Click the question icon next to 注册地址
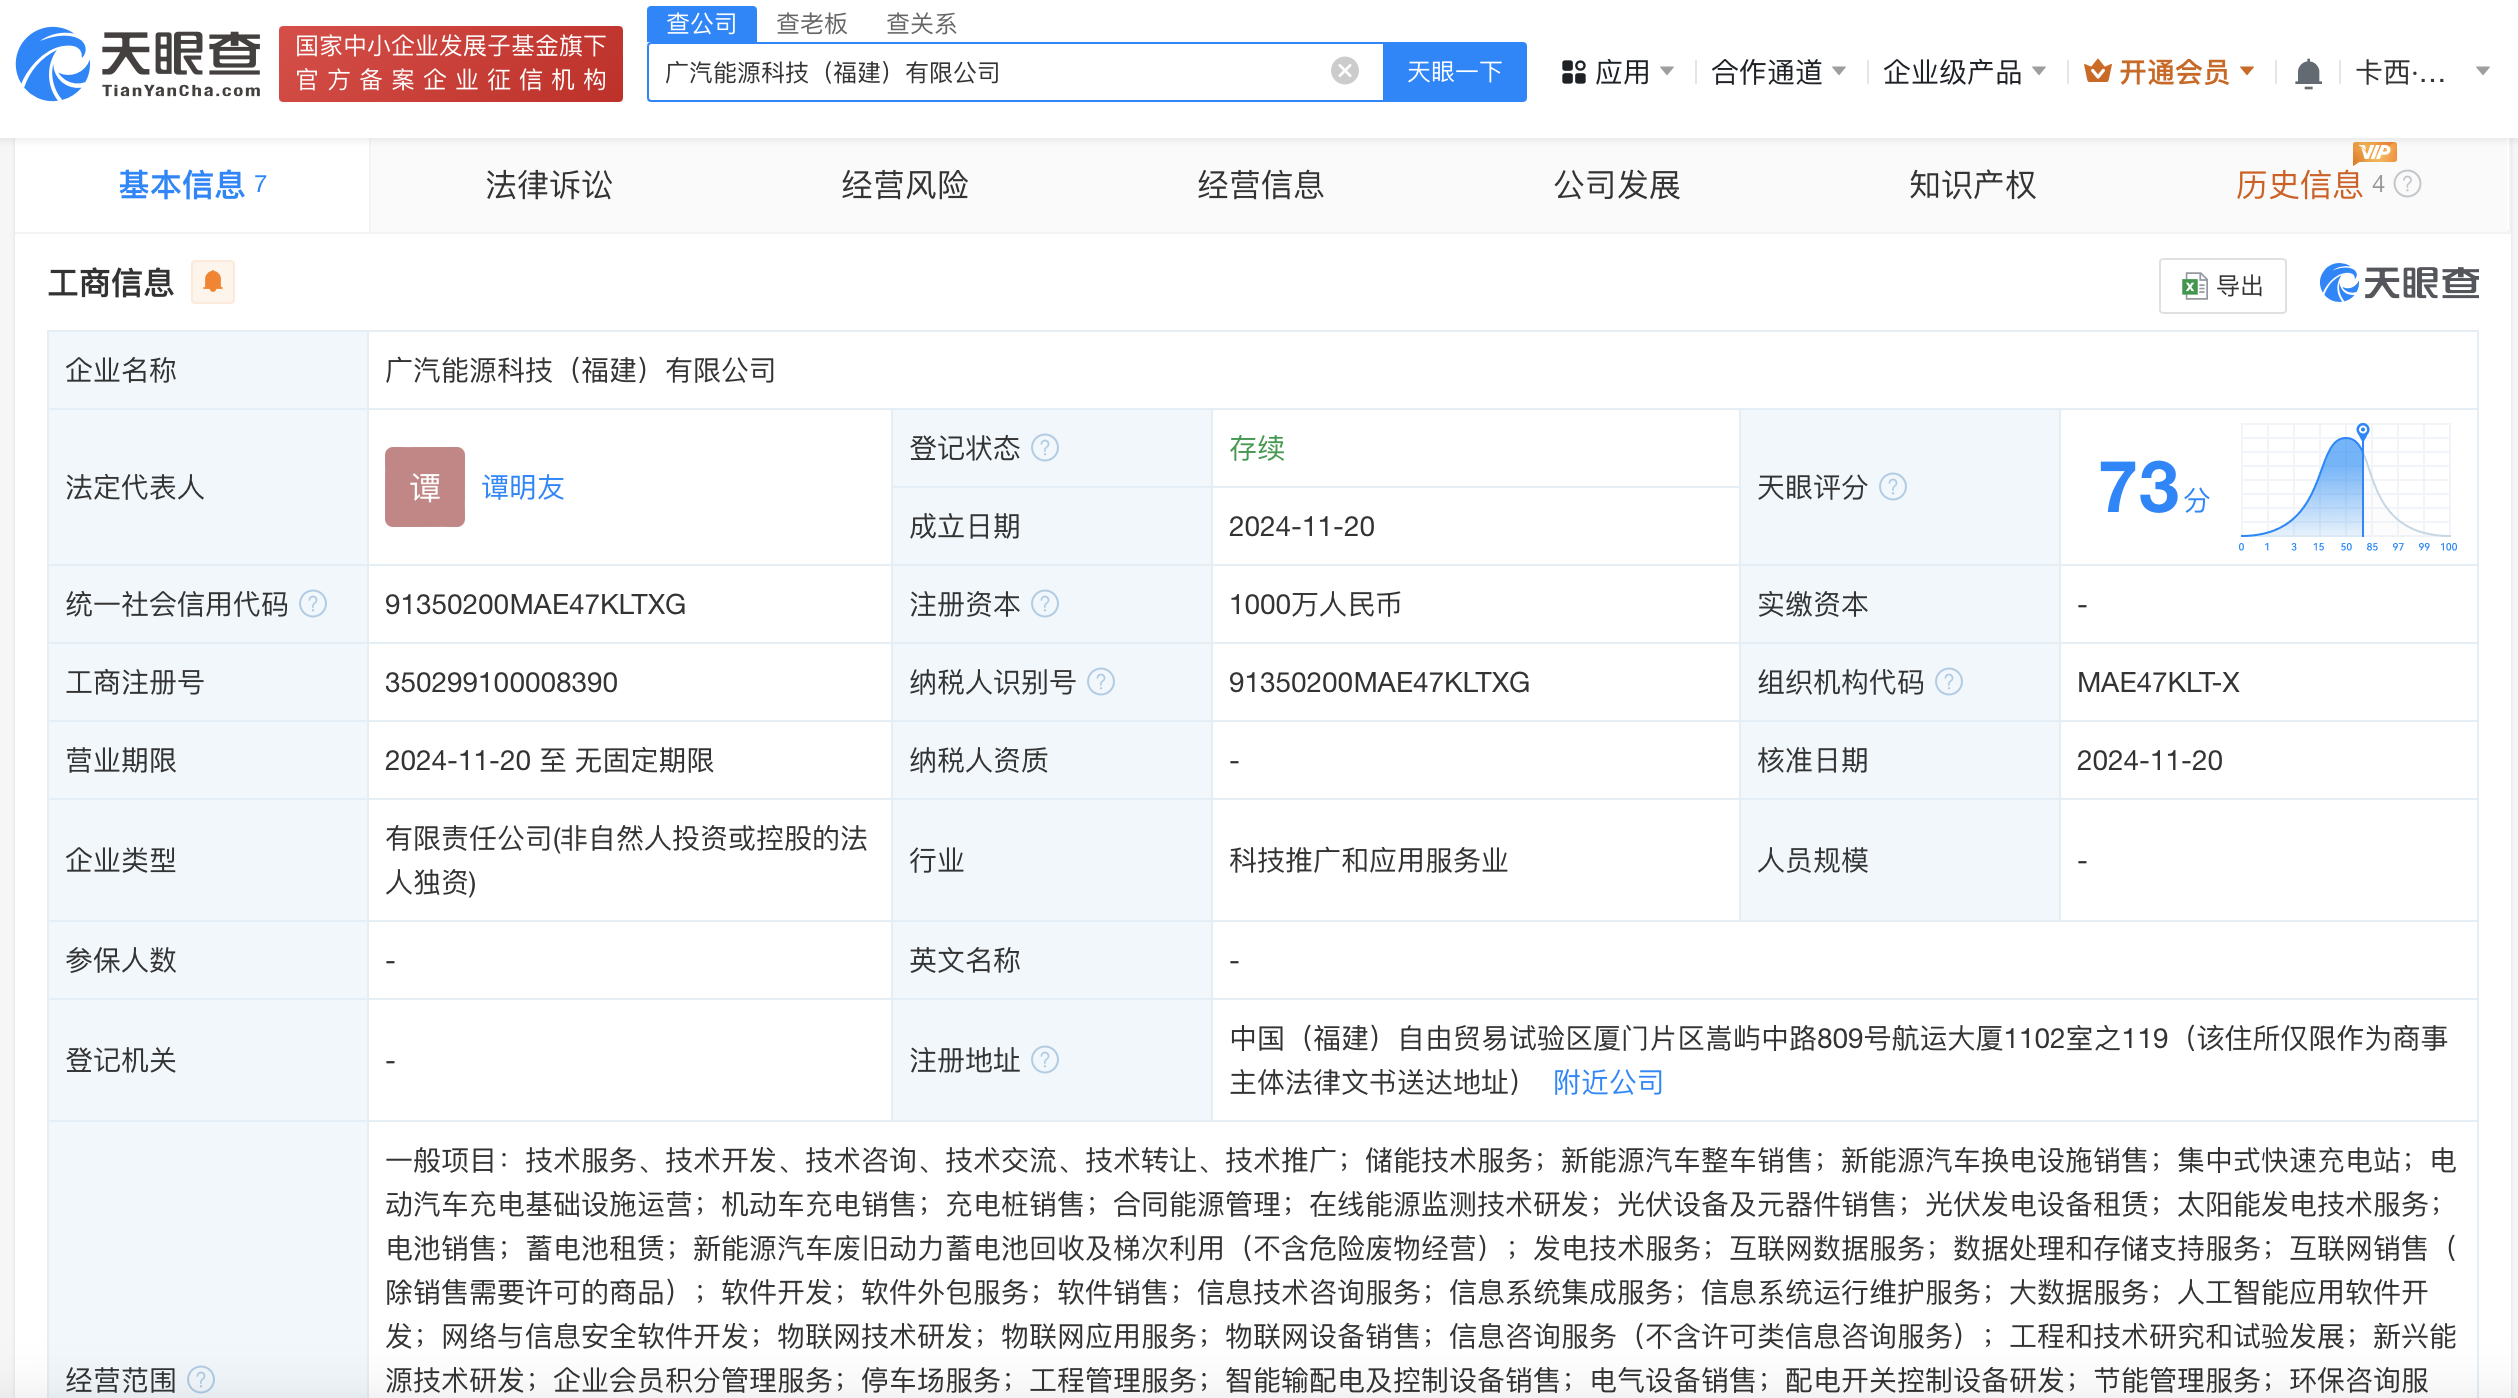Image resolution: width=2518 pixels, height=1398 pixels. [x=1045, y=1060]
